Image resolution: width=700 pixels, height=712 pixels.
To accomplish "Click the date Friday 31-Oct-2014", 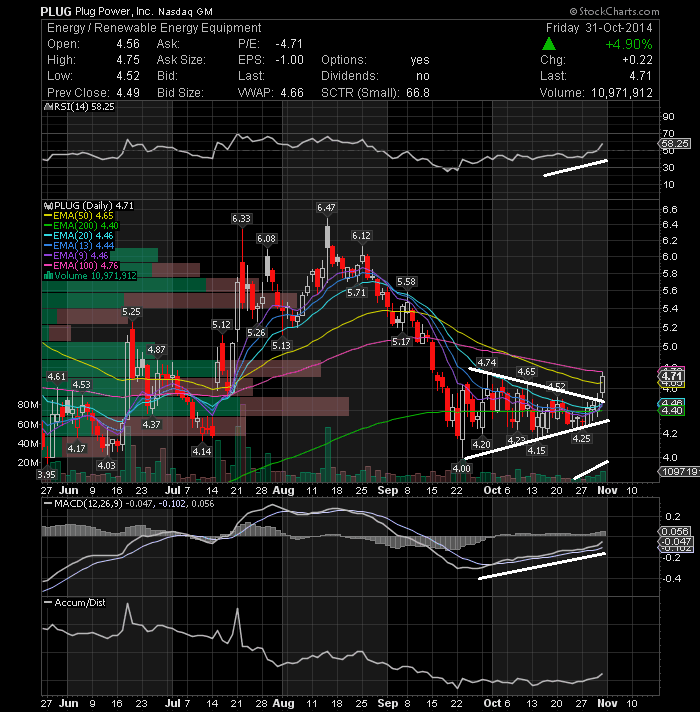I will pos(599,28).
